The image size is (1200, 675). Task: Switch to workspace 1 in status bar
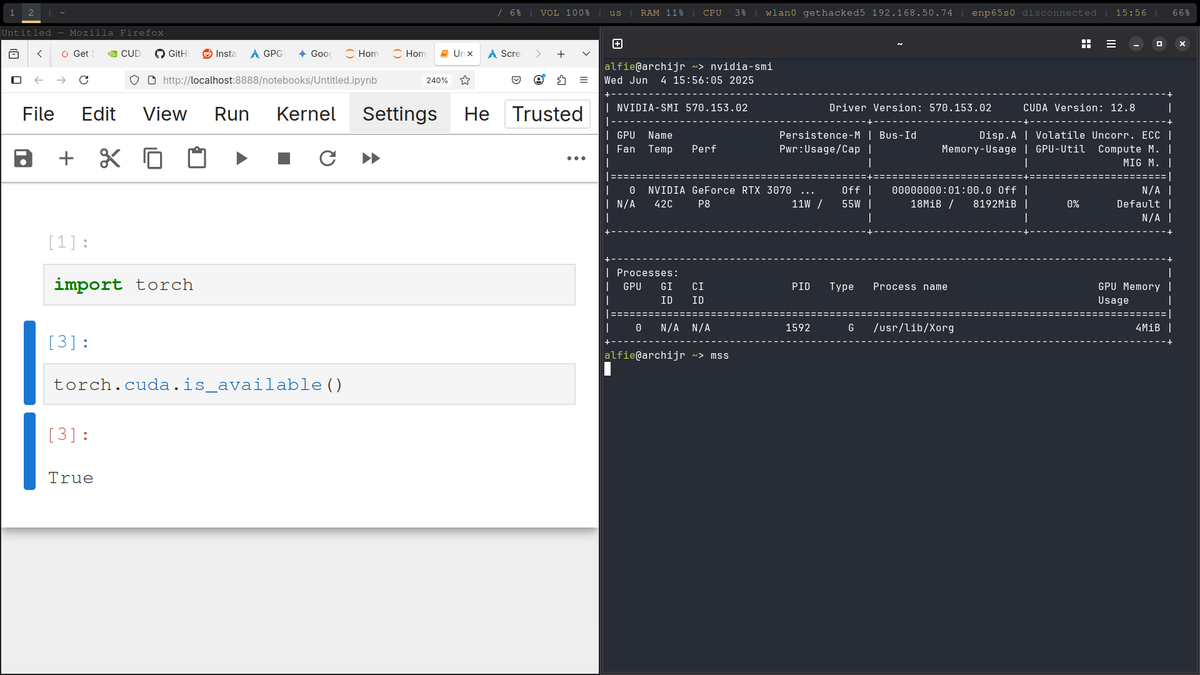click(12, 12)
